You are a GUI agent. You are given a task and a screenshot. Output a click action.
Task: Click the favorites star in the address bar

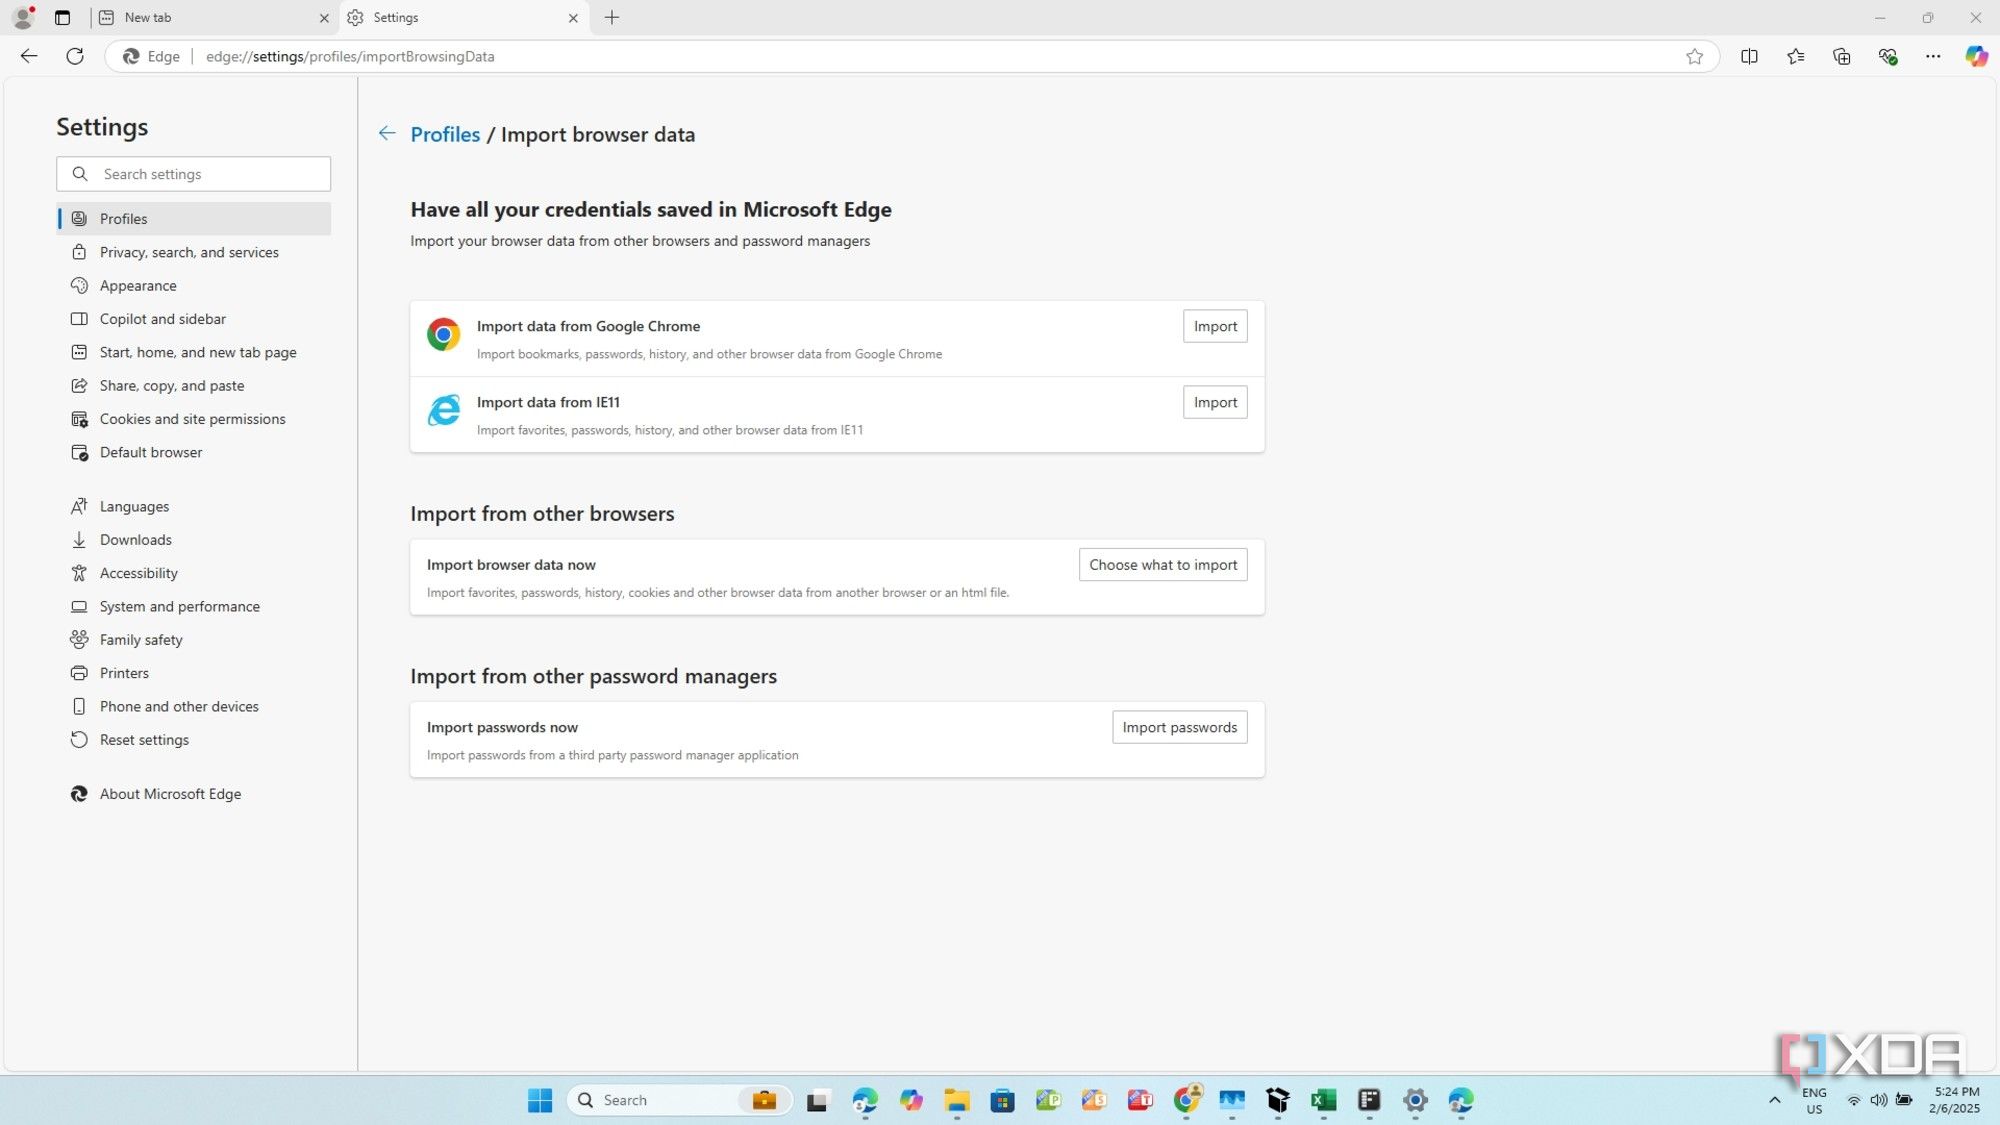click(1694, 56)
